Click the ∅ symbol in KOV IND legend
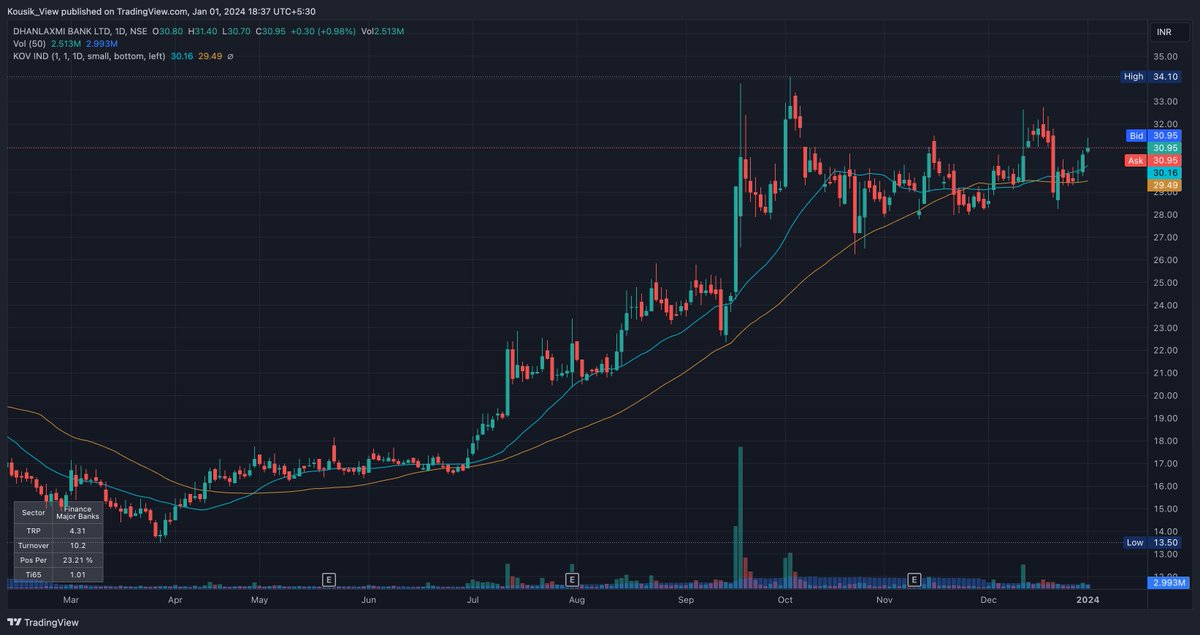Viewport: 1200px width, 635px height. pos(231,56)
